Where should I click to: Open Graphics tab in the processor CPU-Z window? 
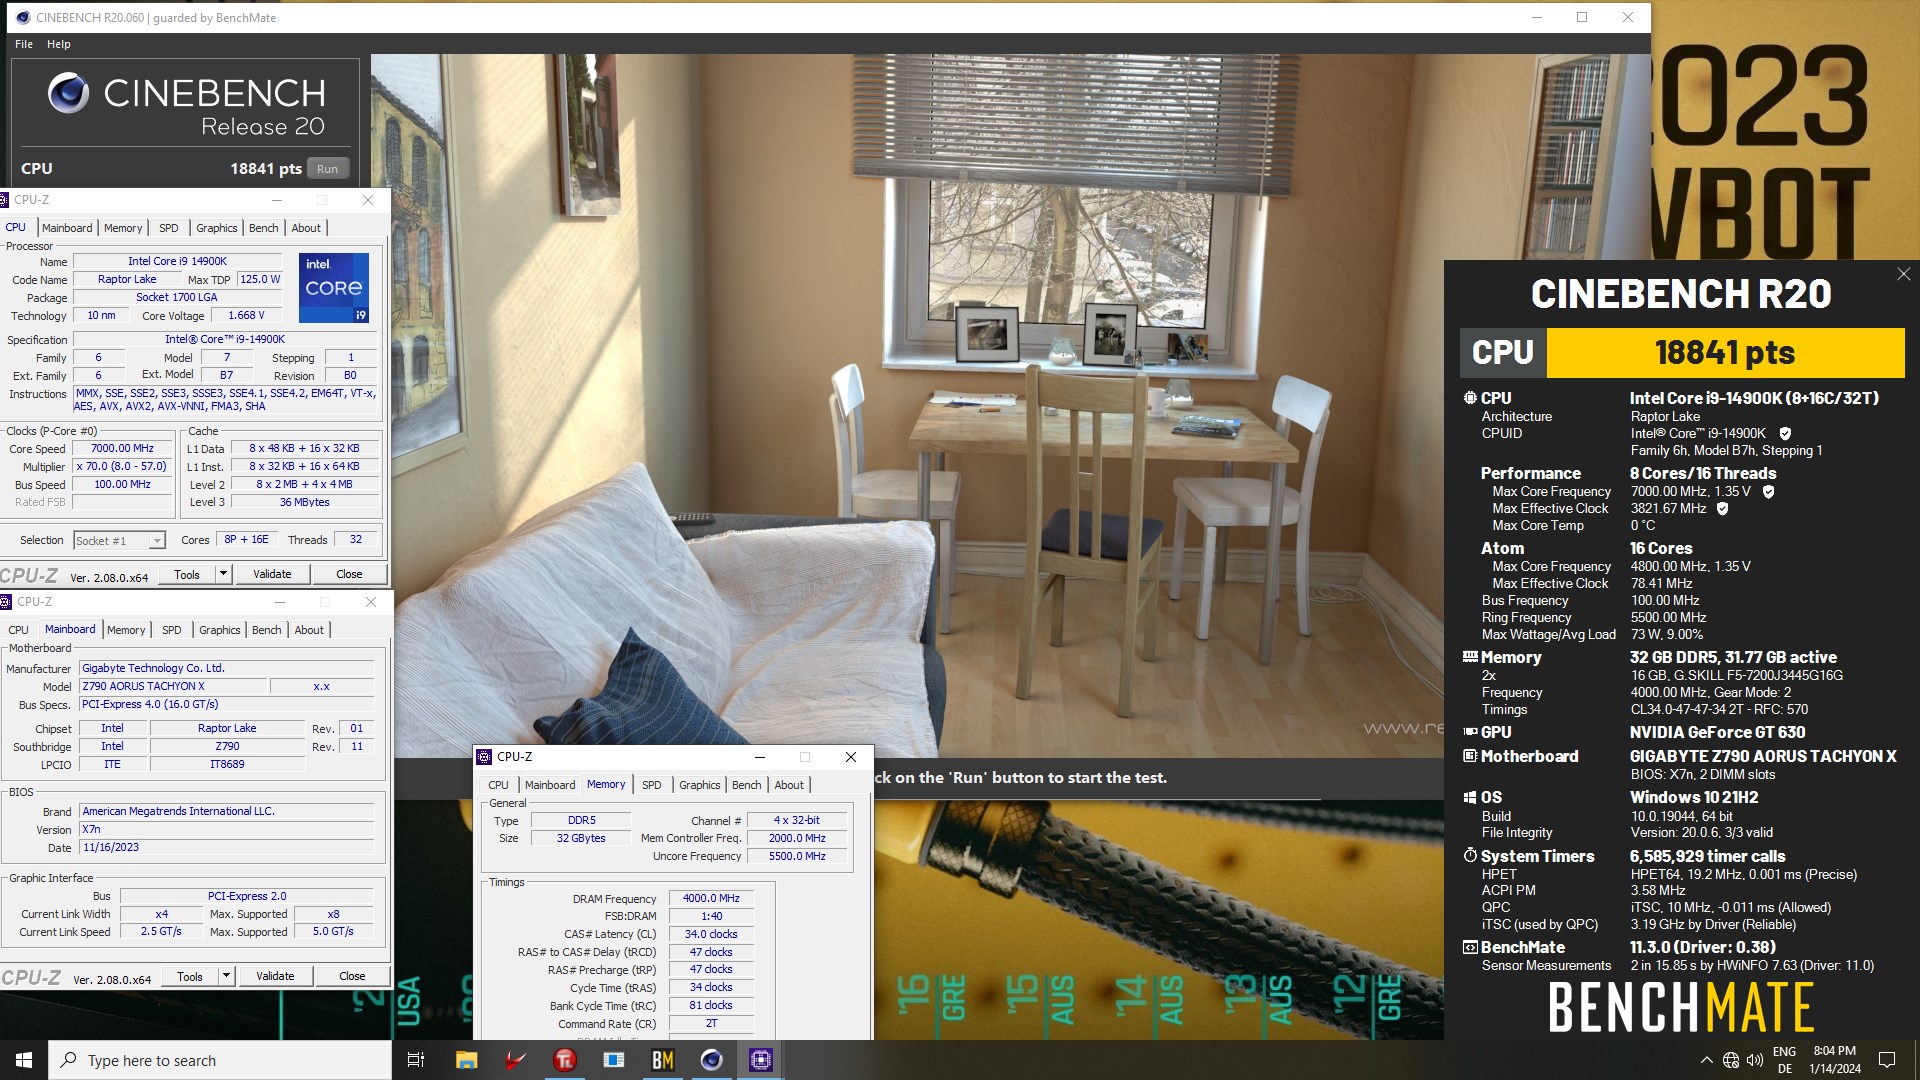[x=217, y=228]
